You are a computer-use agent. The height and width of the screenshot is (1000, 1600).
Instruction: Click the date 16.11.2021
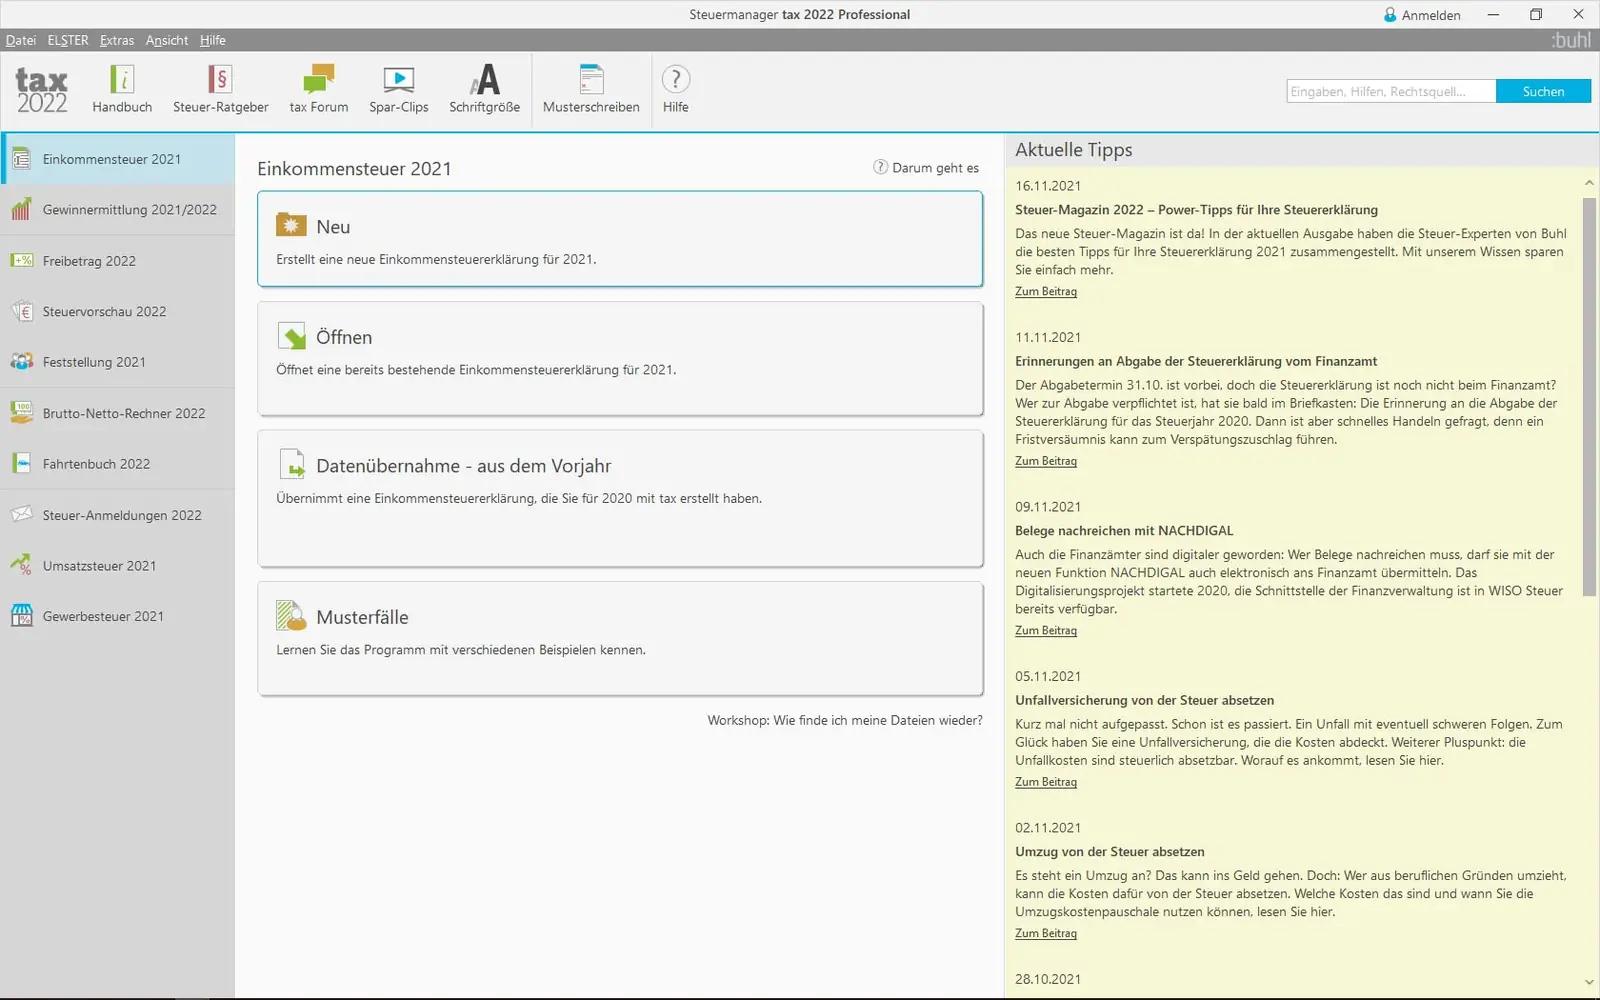click(x=1048, y=186)
